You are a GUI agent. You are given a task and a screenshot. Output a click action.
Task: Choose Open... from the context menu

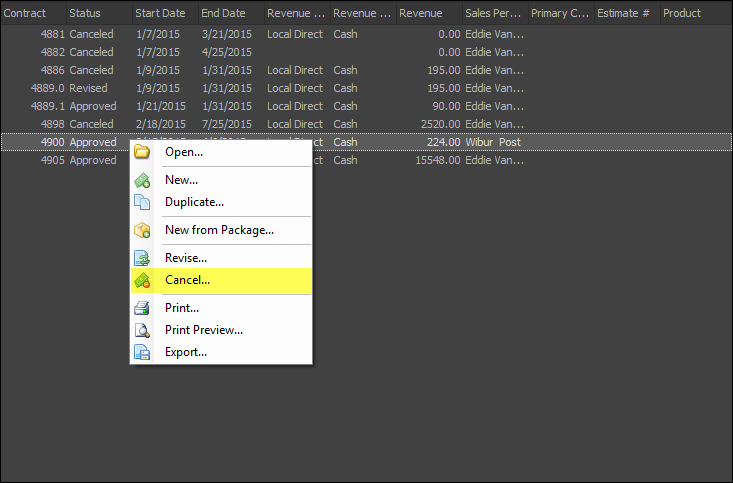(x=221, y=152)
